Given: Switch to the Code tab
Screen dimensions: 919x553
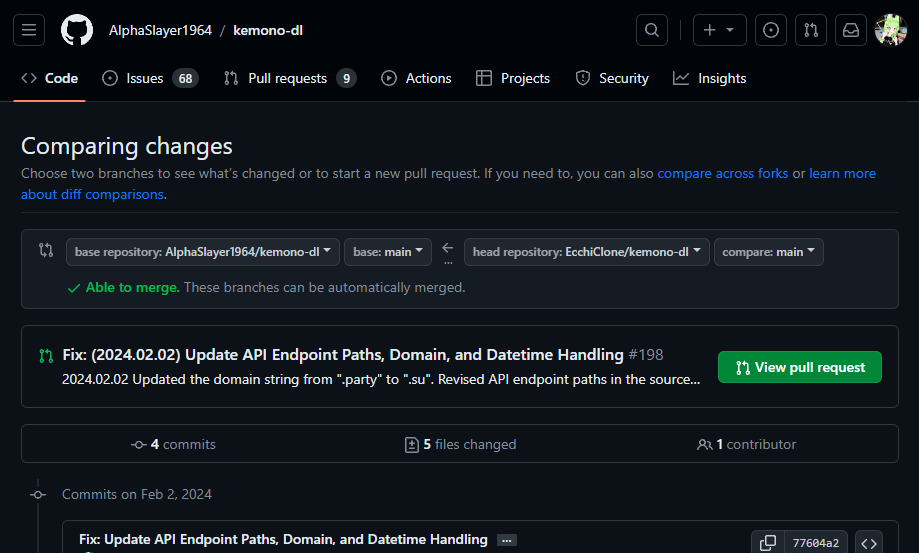Looking at the screenshot, I should point(50,78).
